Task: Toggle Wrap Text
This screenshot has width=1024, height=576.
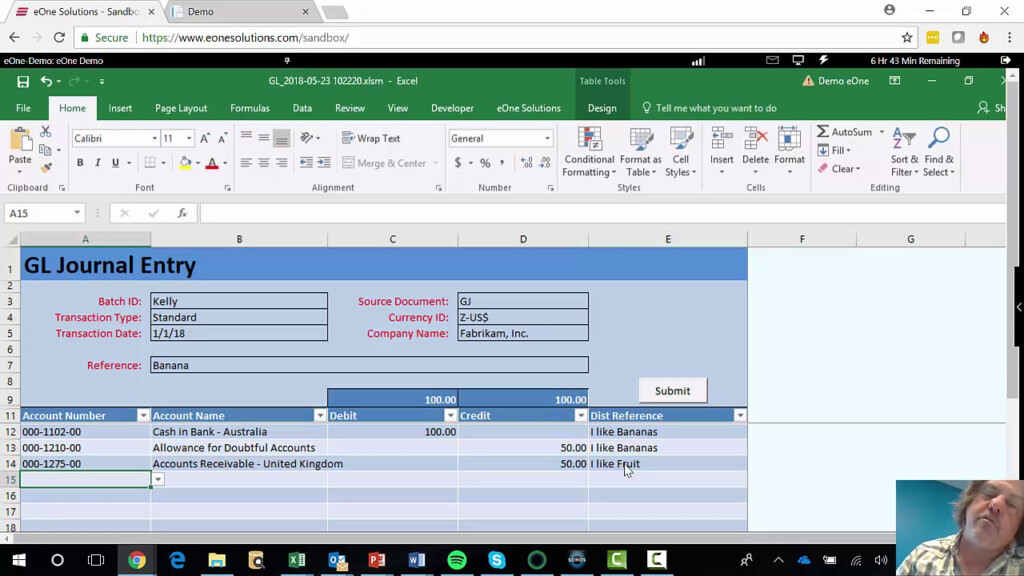Action: click(370, 138)
